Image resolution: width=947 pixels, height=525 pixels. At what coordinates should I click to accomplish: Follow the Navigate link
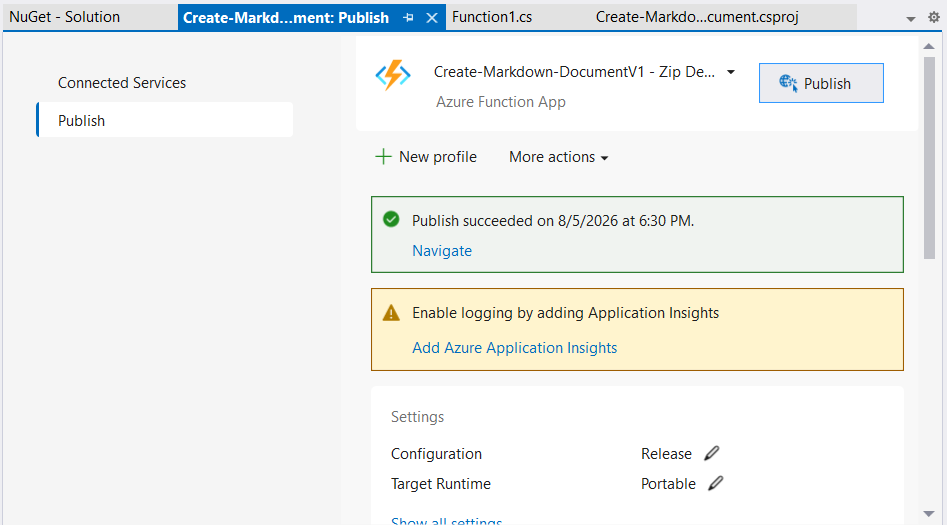(x=442, y=251)
